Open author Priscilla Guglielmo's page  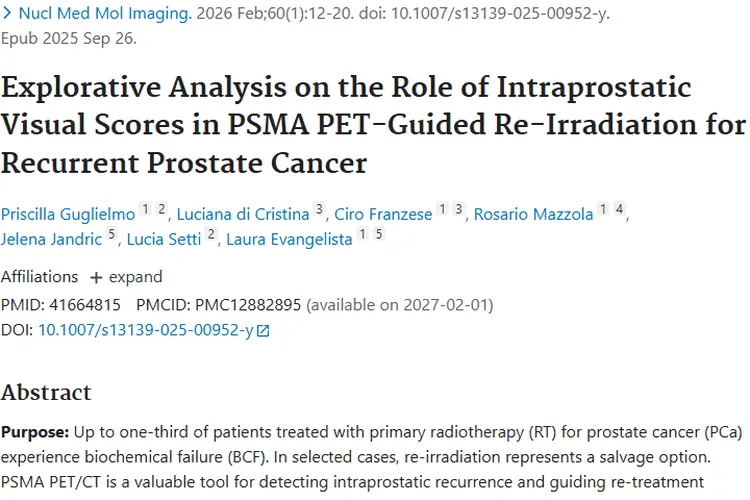67,214
